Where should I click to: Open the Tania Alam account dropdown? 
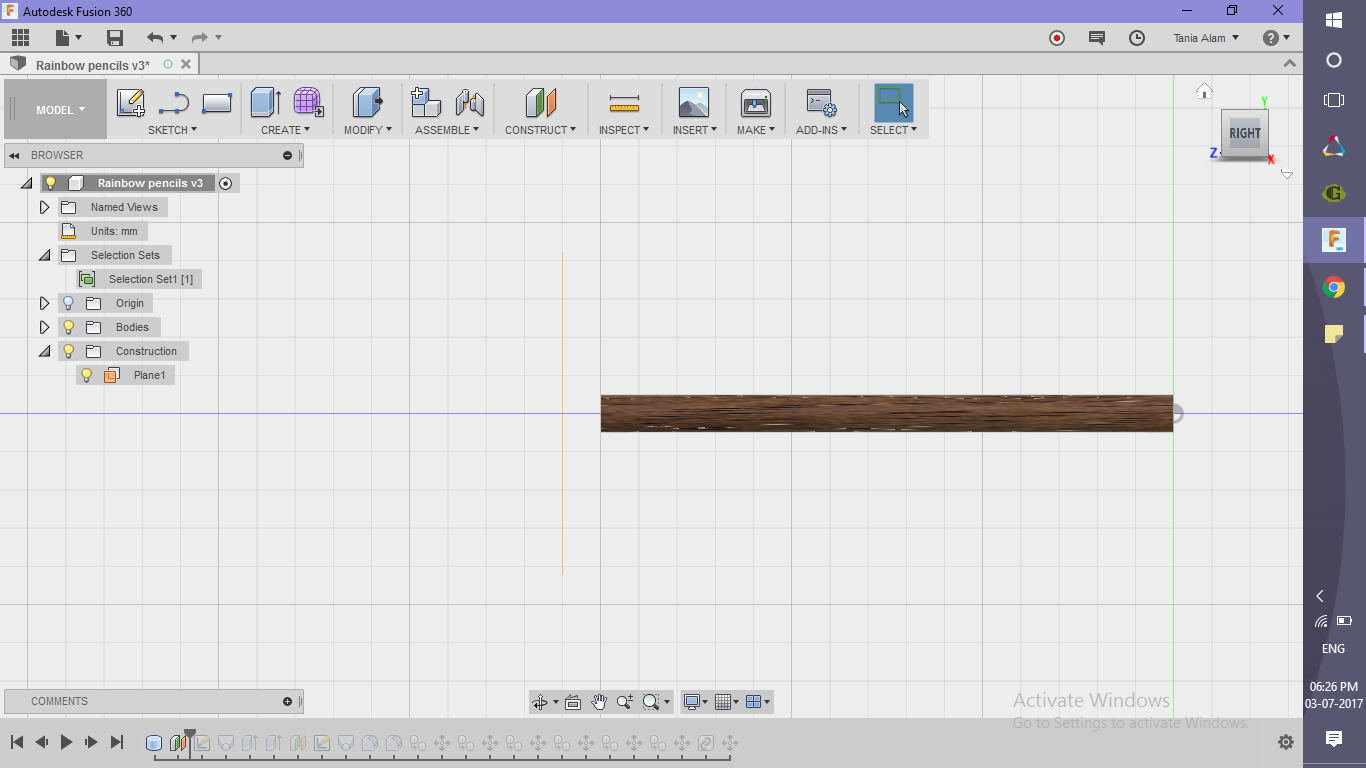1206,38
